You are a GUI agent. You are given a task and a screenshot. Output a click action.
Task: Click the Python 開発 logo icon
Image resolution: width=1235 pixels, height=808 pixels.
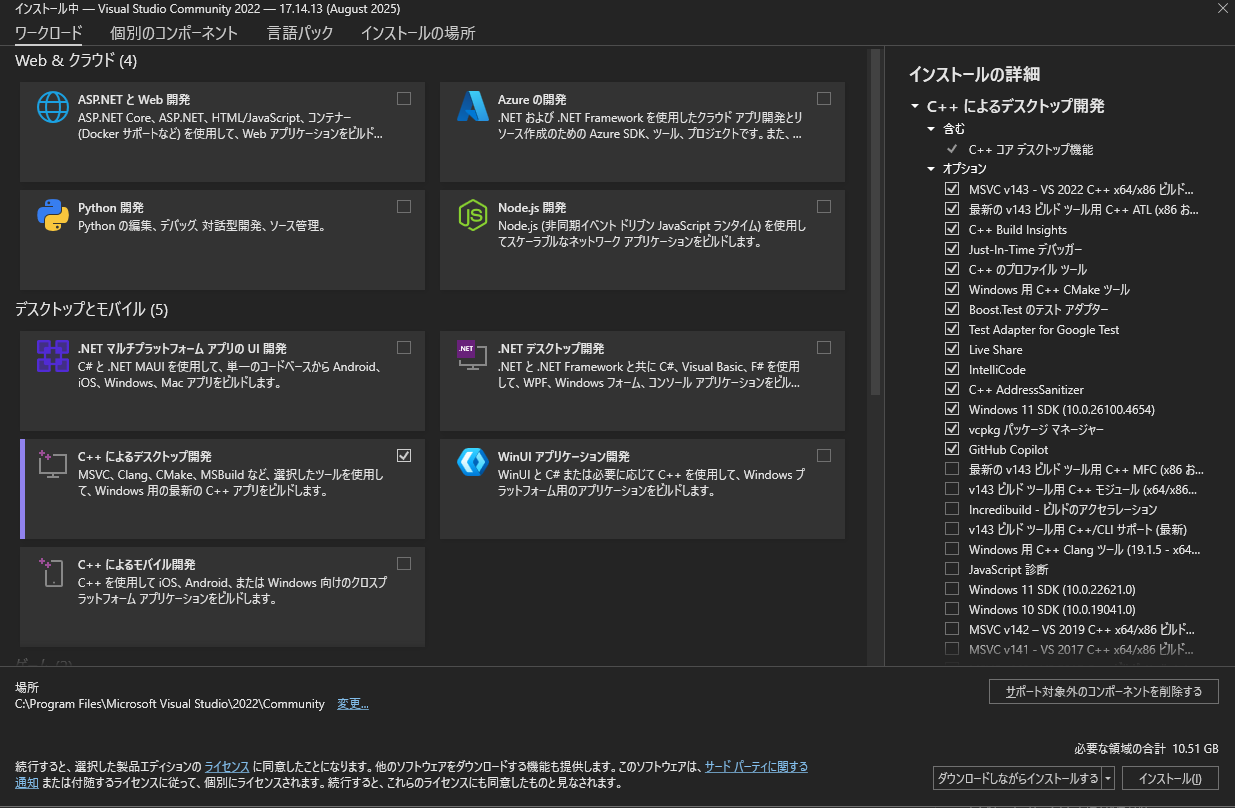[52, 215]
